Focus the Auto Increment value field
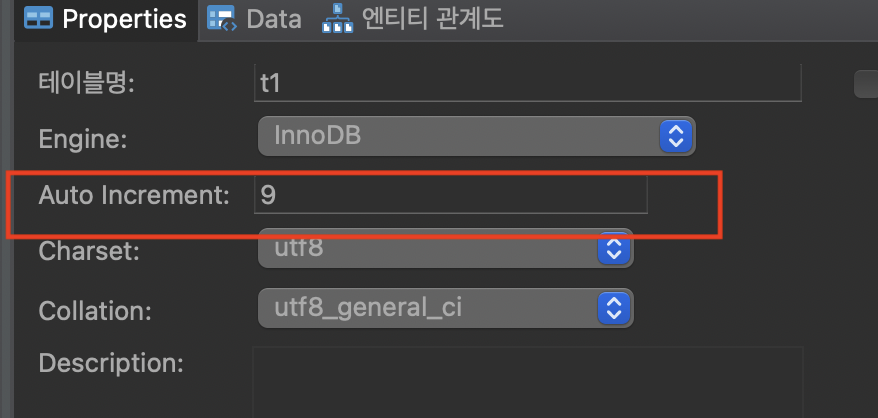Viewport: 878px width, 418px height. pos(451,195)
